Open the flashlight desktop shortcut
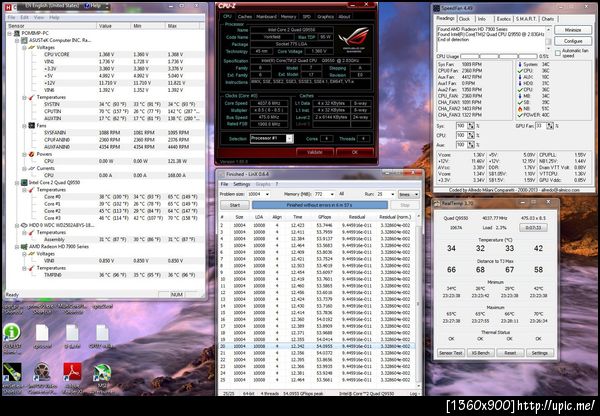This screenshot has width=600, height=416. point(12,372)
